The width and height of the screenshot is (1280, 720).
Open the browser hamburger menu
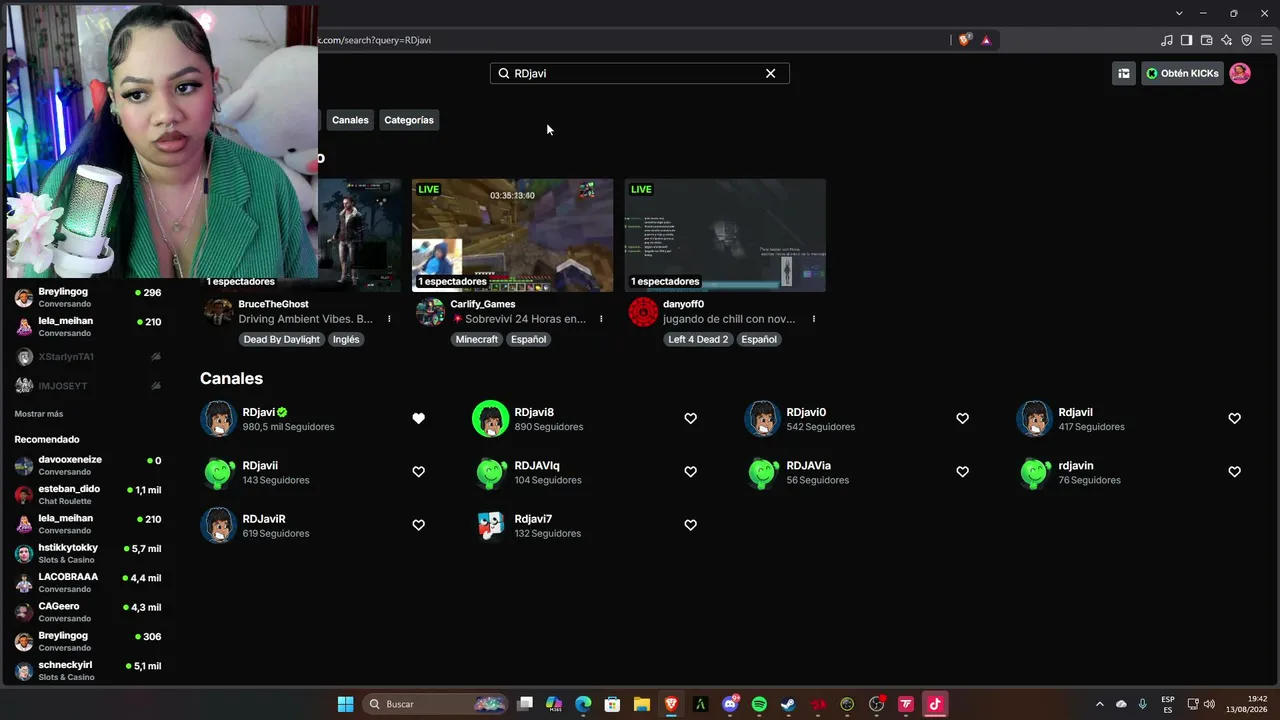1266,40
